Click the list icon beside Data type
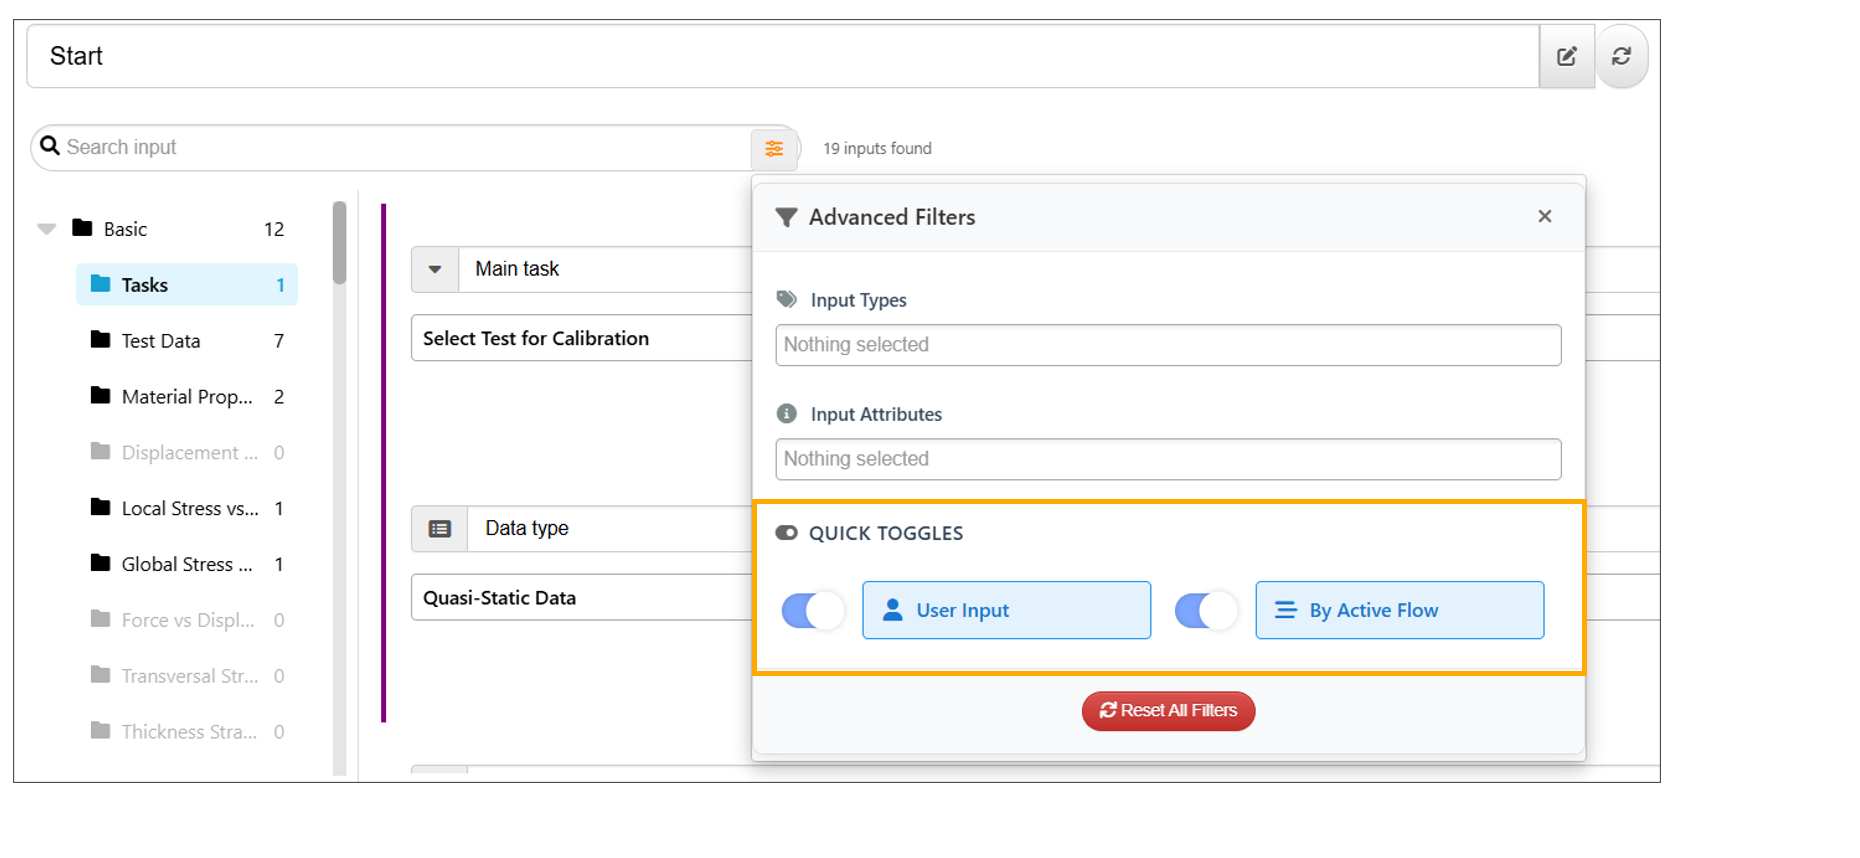The height and width of the screenshot is (858, 1860). pos(439,529)
